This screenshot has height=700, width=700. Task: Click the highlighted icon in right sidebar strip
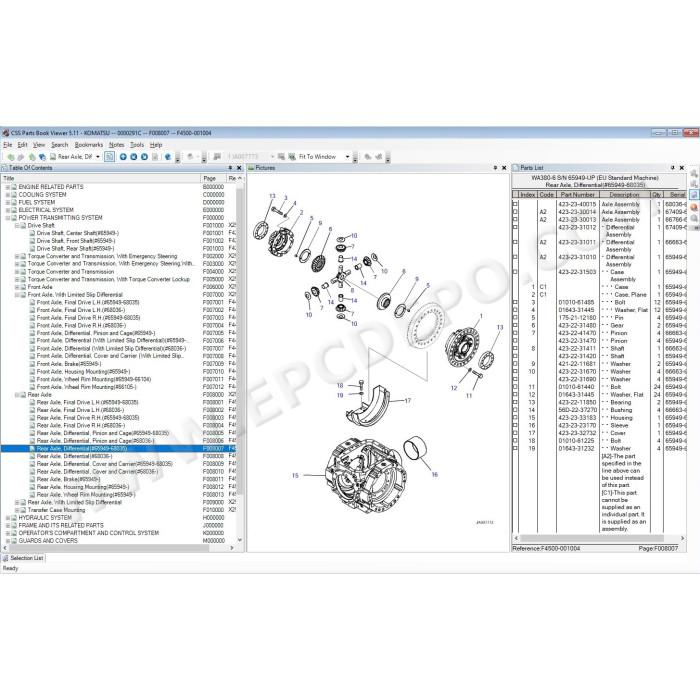pyautogui.click(x=694, y=195)
